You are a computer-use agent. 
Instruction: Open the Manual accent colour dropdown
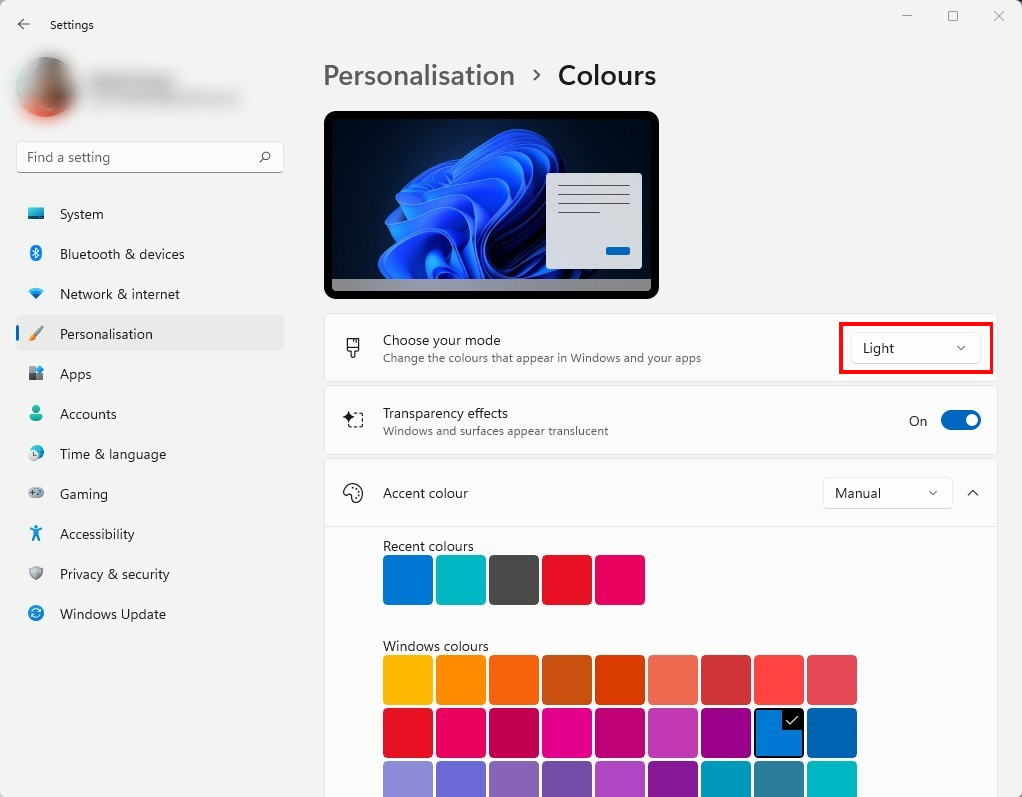pyautogui.click(x=887, y=493)
